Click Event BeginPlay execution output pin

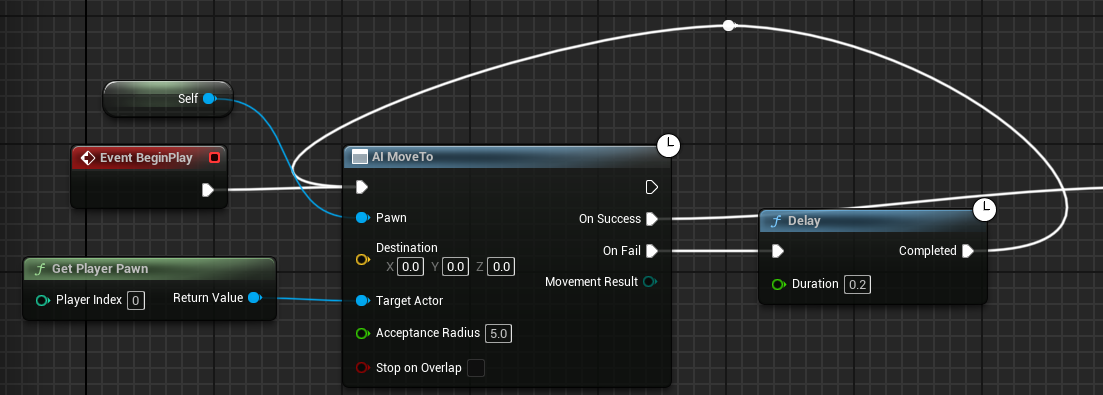click(208, 190)
